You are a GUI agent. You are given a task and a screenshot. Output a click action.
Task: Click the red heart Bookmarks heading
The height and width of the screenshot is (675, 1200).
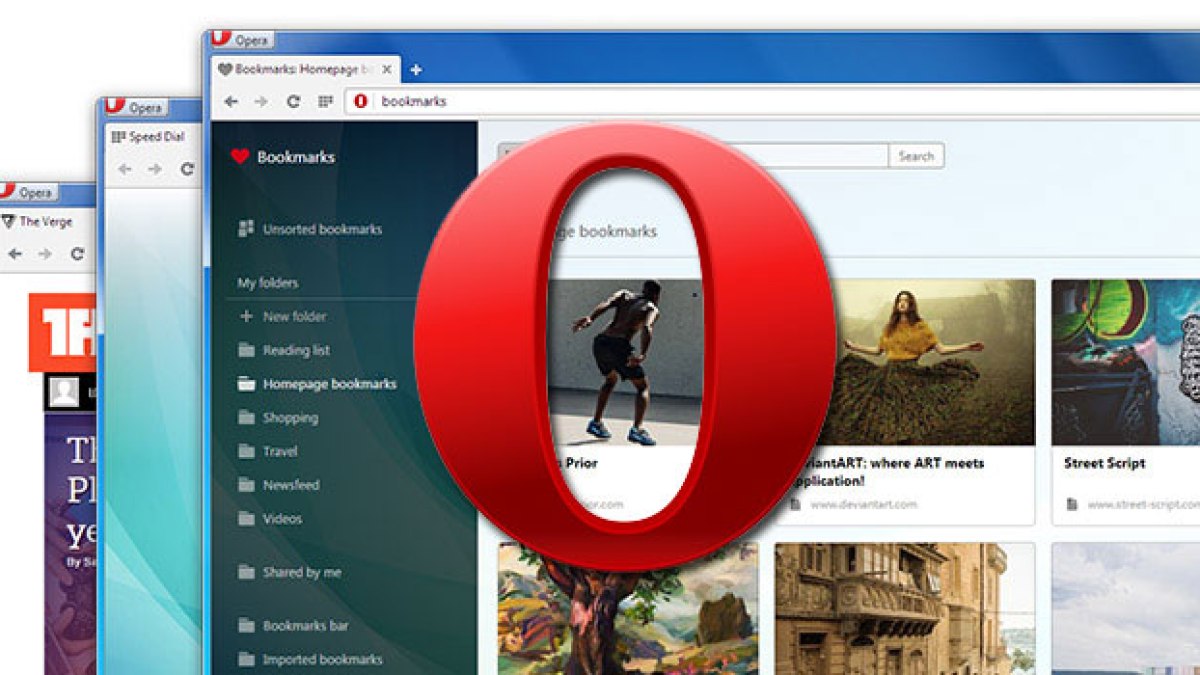[x=282, y=157]
